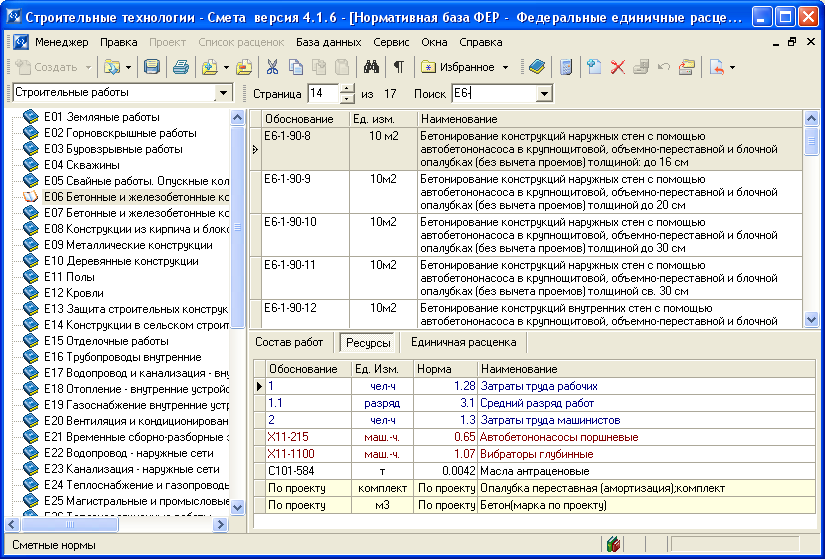Click the binoculars Find icon

point(371,67)
